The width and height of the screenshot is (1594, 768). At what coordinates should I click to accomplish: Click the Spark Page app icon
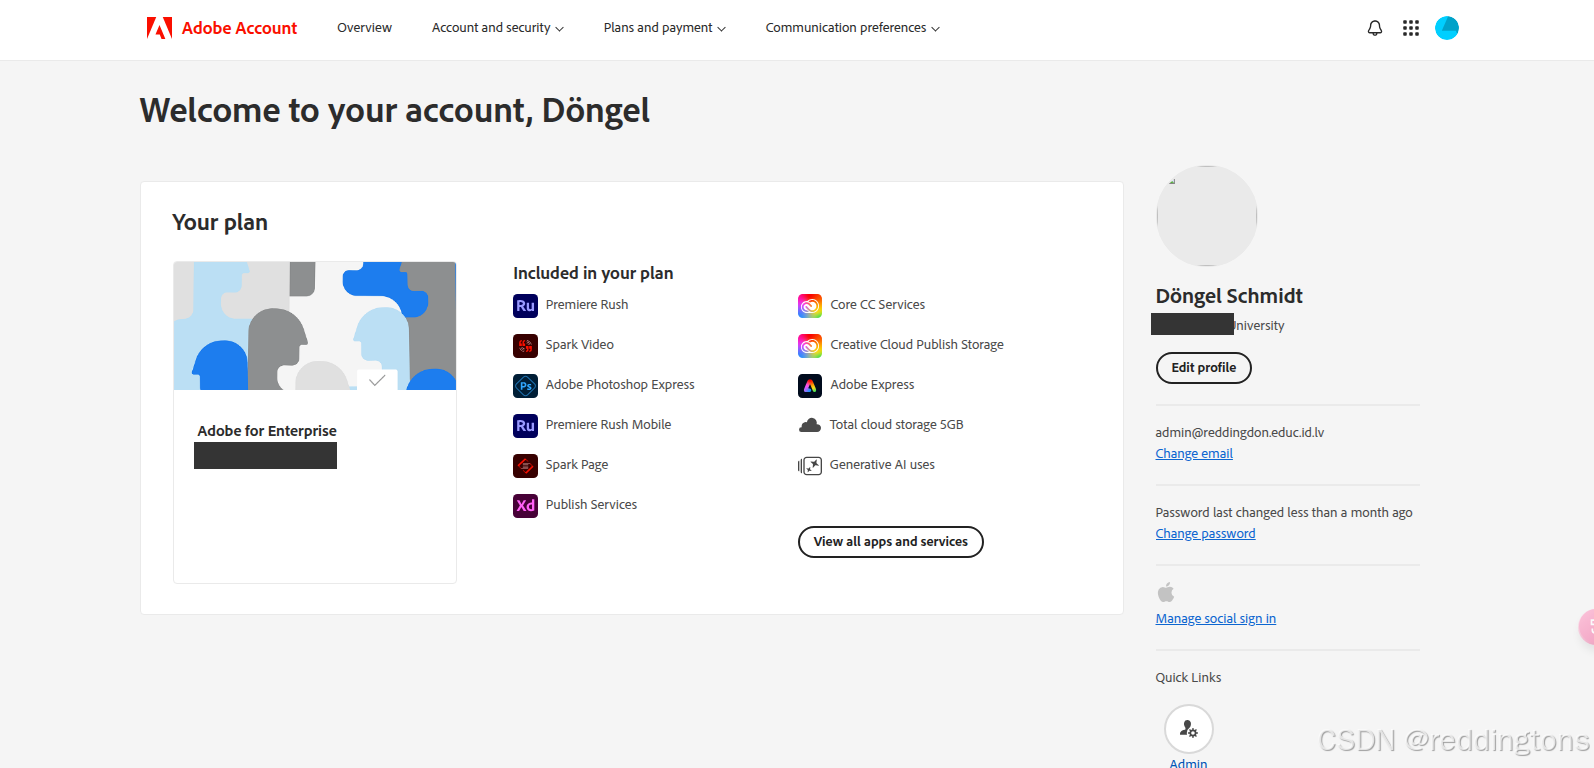click(526, 466)
